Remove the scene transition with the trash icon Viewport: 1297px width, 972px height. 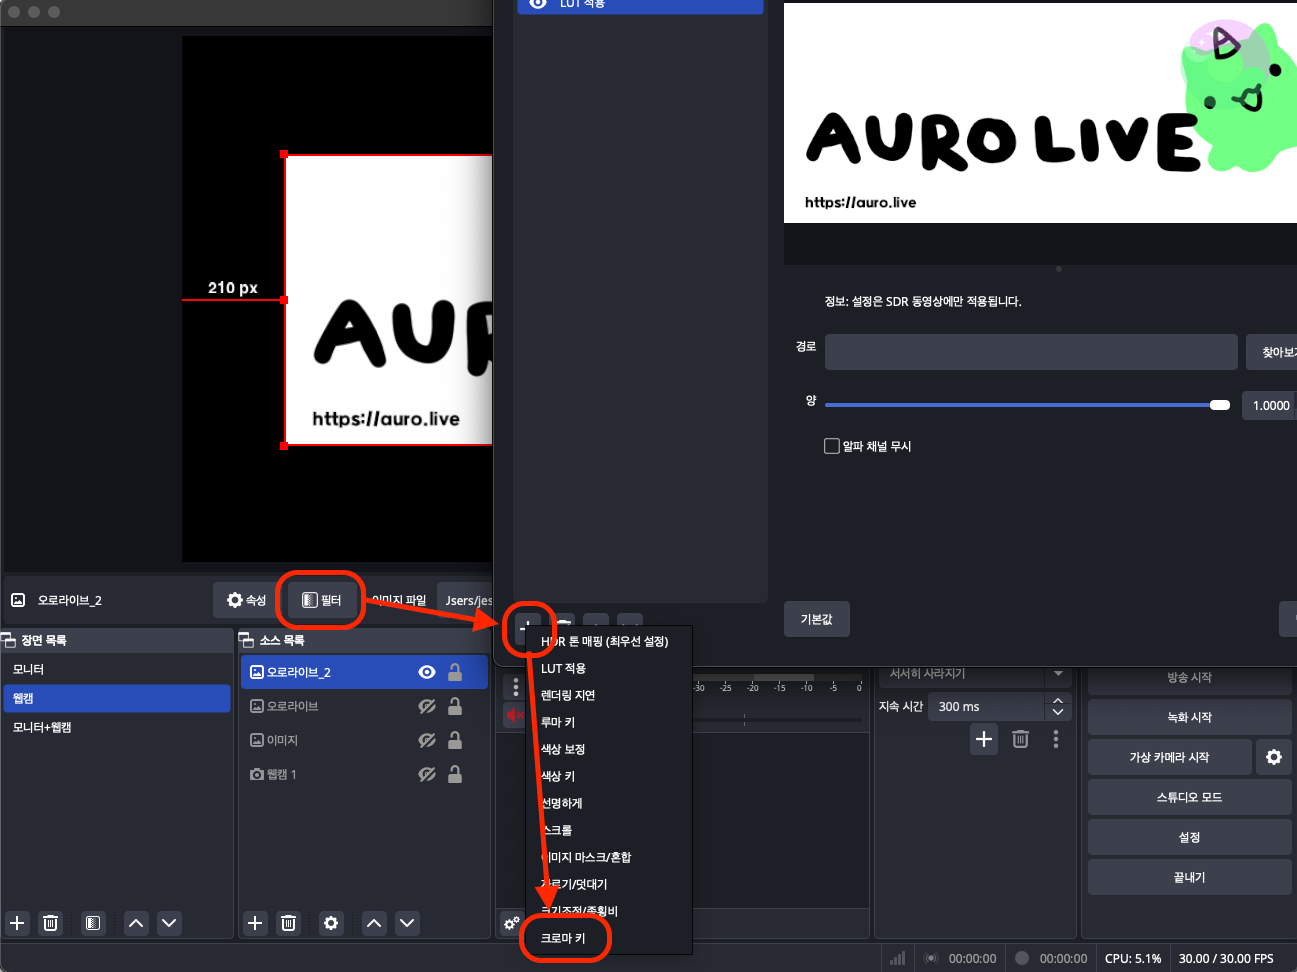pyautogui.click(x=1020, y=739)
